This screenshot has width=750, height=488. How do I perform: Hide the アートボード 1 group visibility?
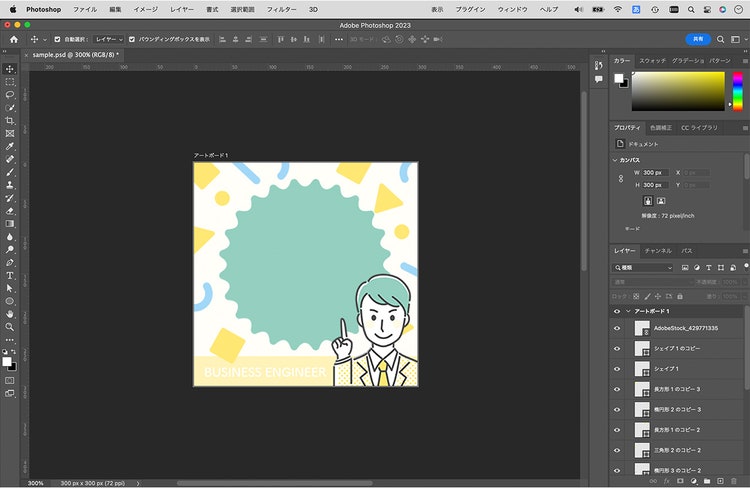(x=617, y=311)
